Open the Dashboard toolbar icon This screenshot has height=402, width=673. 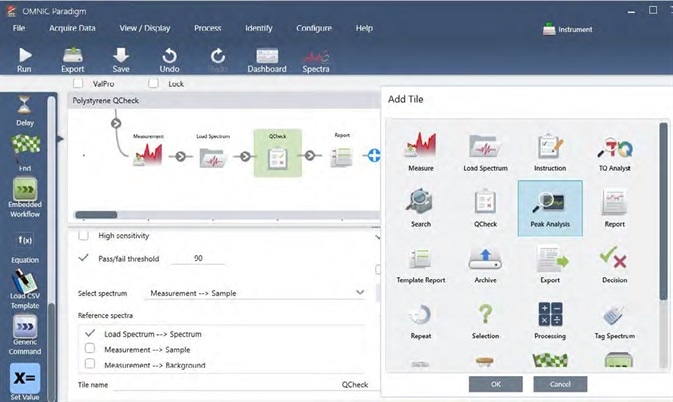(x=267, y=59)
